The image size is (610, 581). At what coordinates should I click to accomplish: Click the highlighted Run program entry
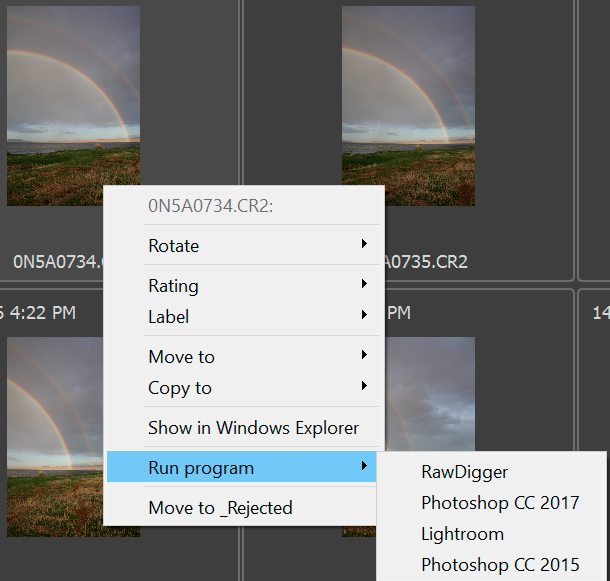[x=201, y=468]
